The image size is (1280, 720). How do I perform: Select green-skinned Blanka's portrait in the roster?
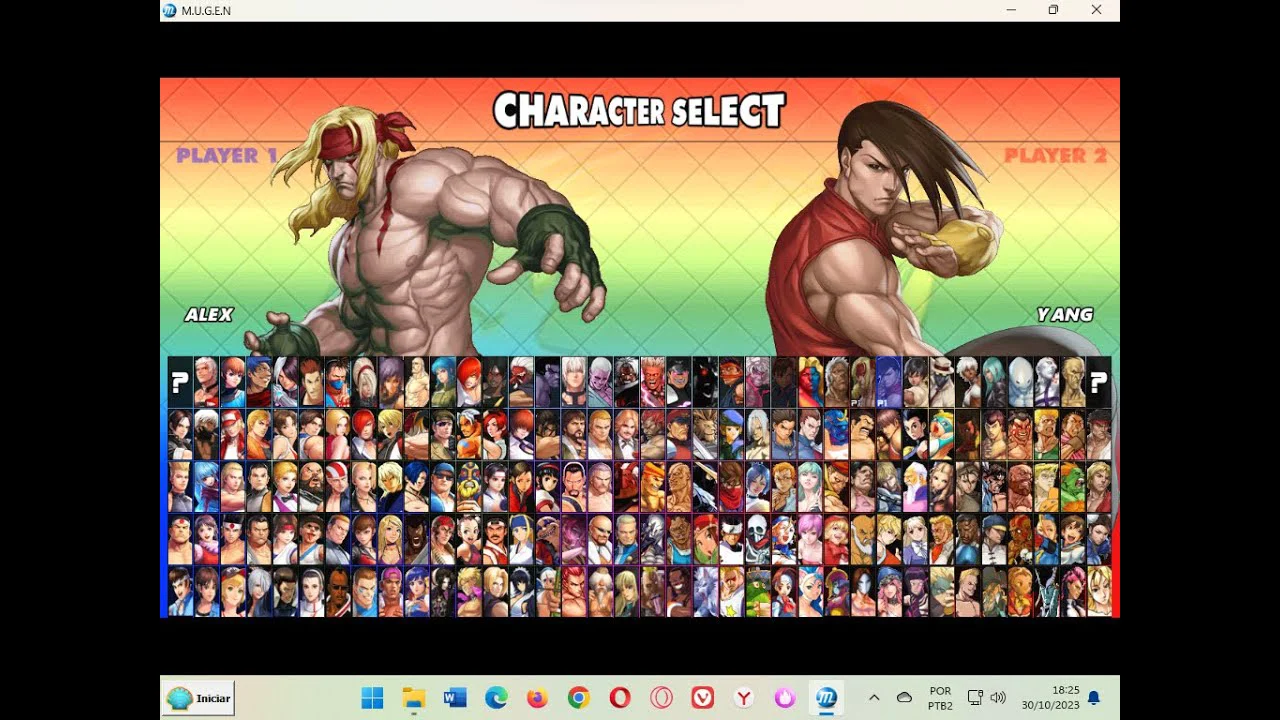1072,487
